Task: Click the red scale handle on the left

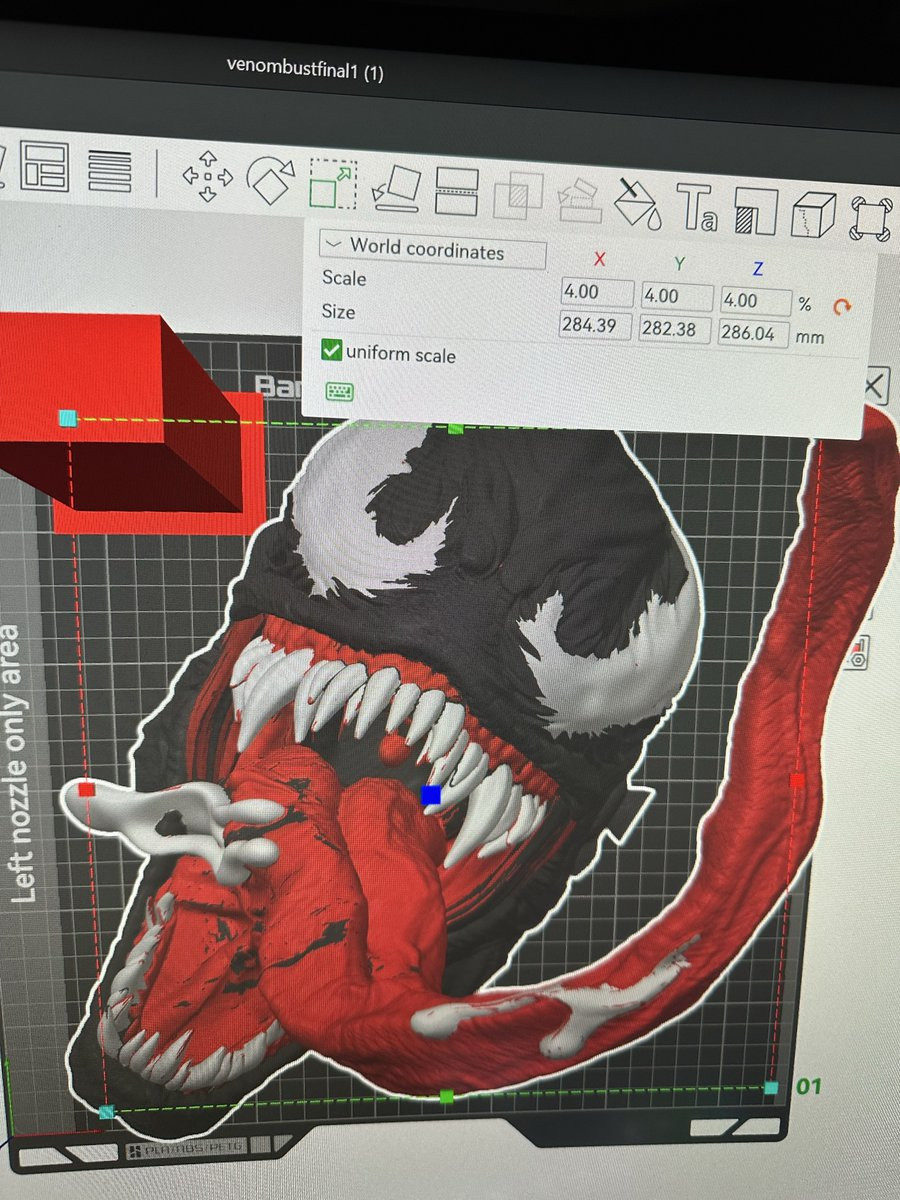Action: [86, 790]
